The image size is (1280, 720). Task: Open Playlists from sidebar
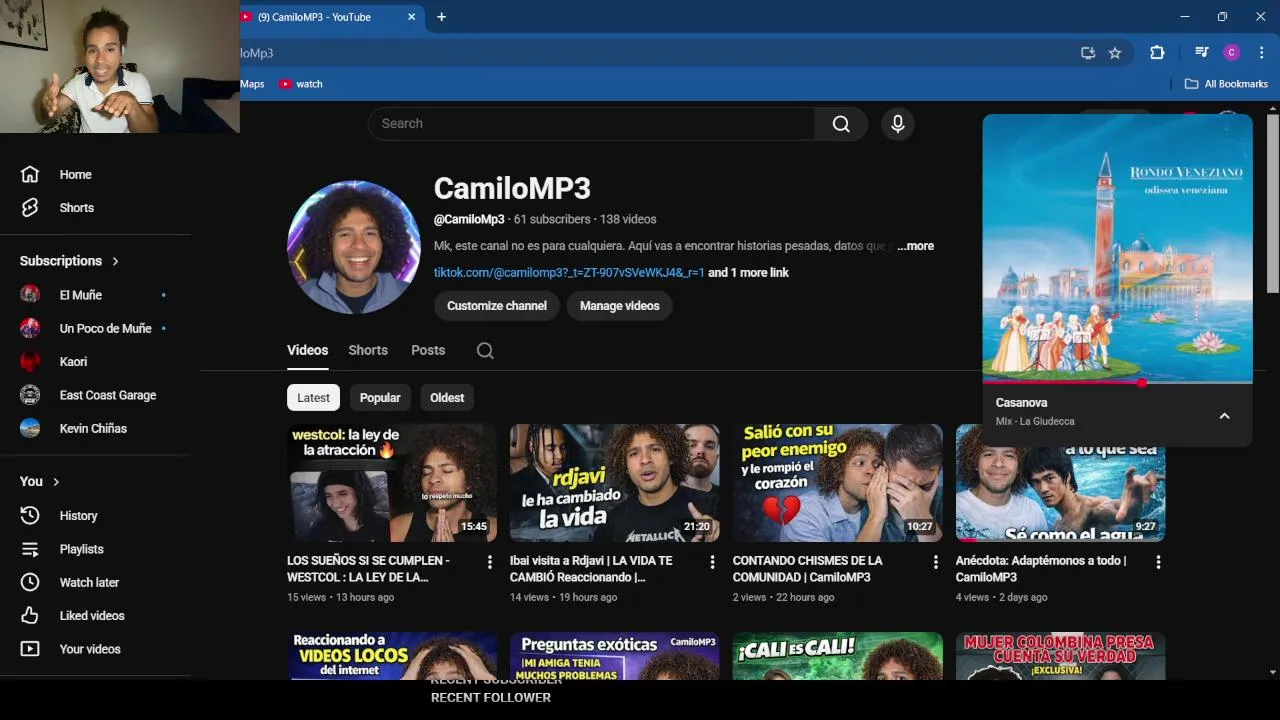pos(81,549)
